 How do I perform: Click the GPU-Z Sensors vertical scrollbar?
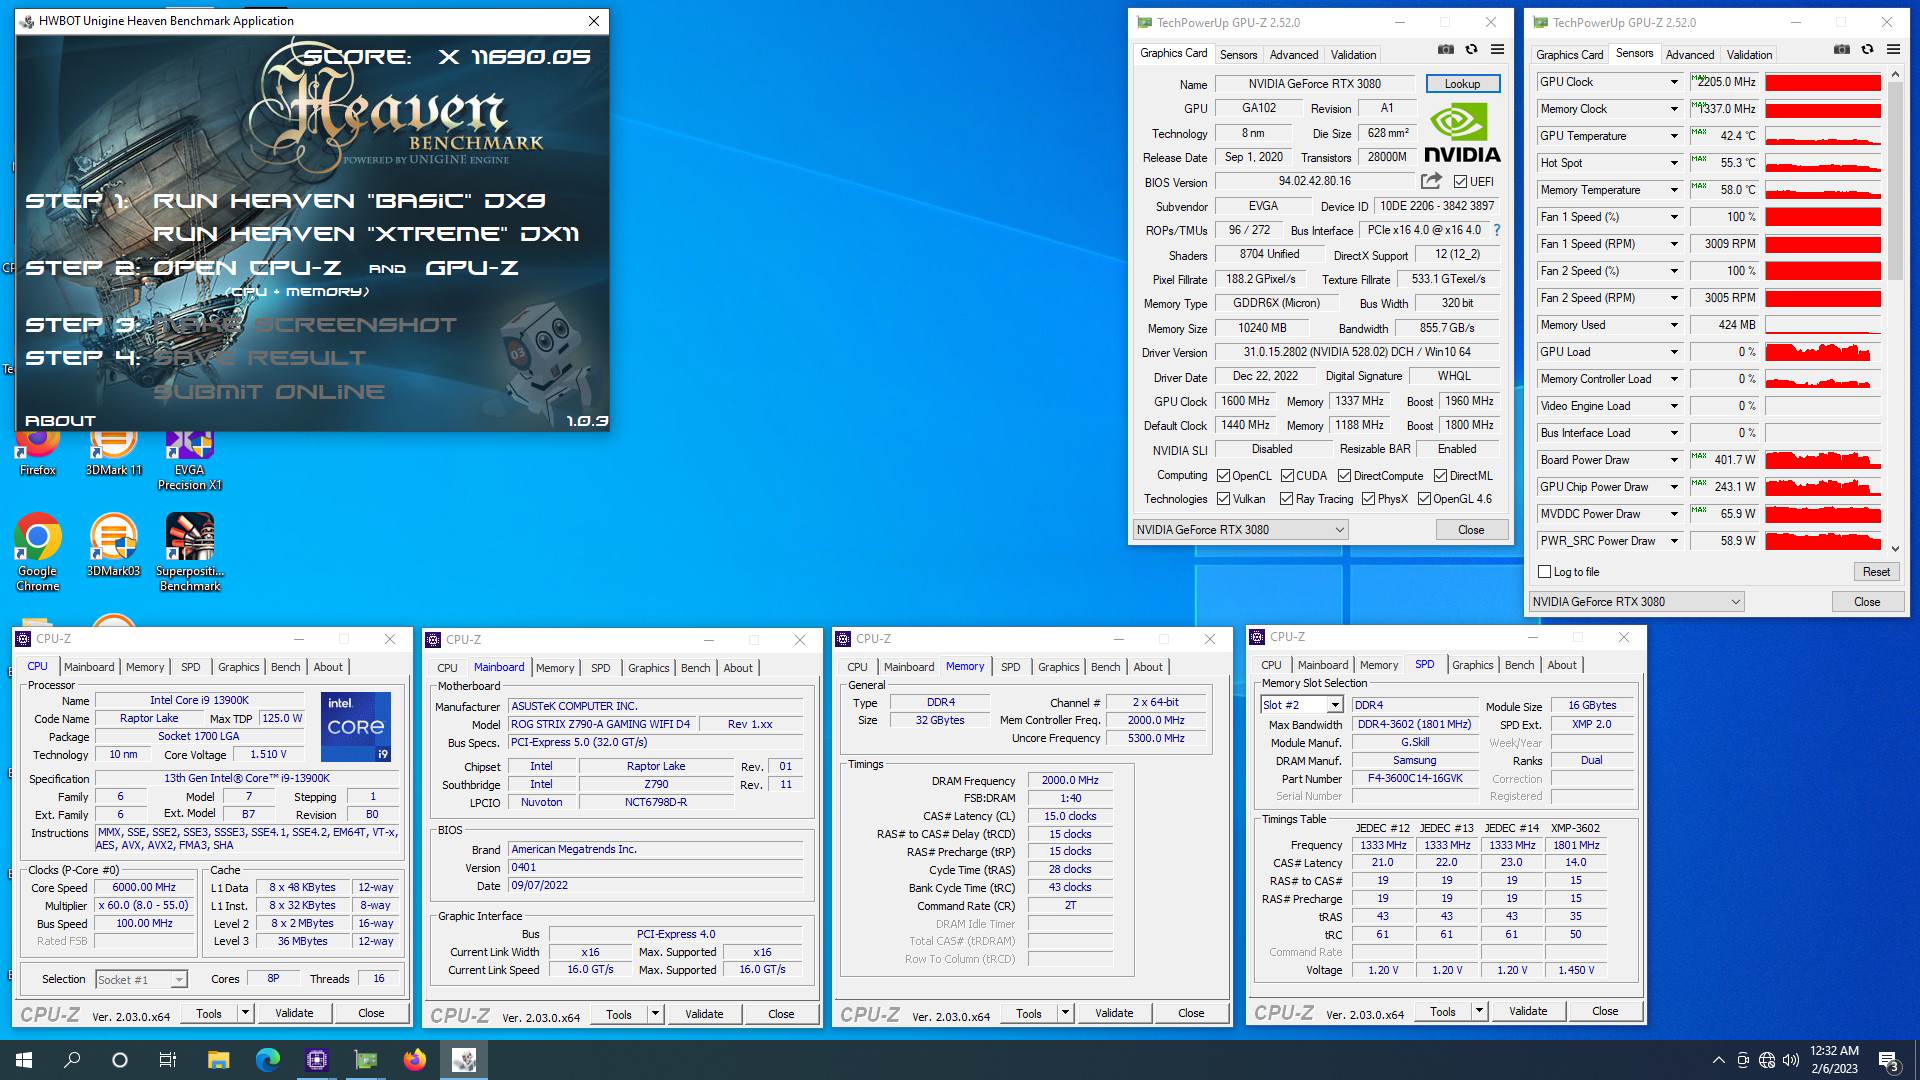click(1894, 310)
